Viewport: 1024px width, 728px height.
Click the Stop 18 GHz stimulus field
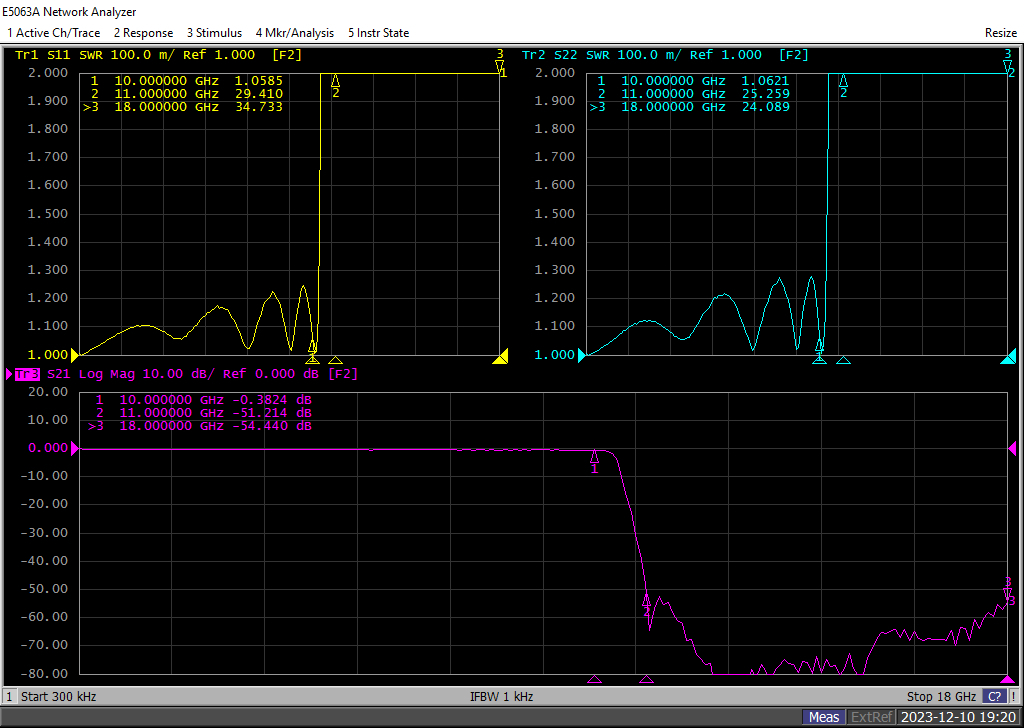(x=941, y=696)
